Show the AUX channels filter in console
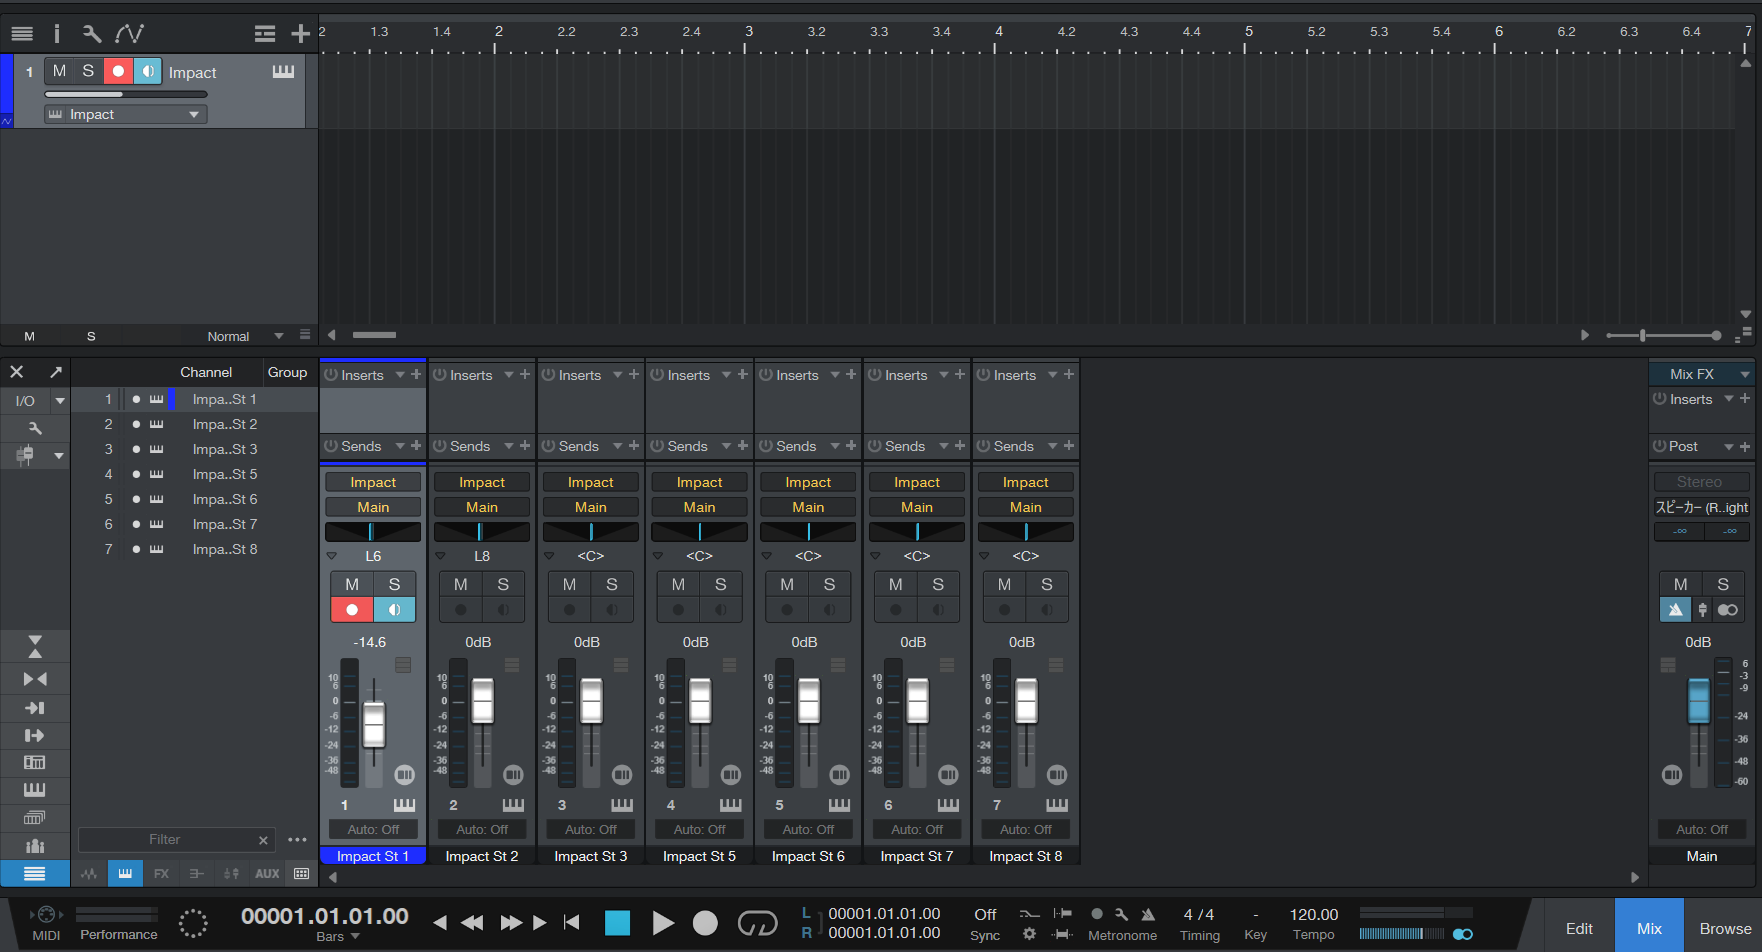The image size is (1762, 952). click(x=267, y=873)
